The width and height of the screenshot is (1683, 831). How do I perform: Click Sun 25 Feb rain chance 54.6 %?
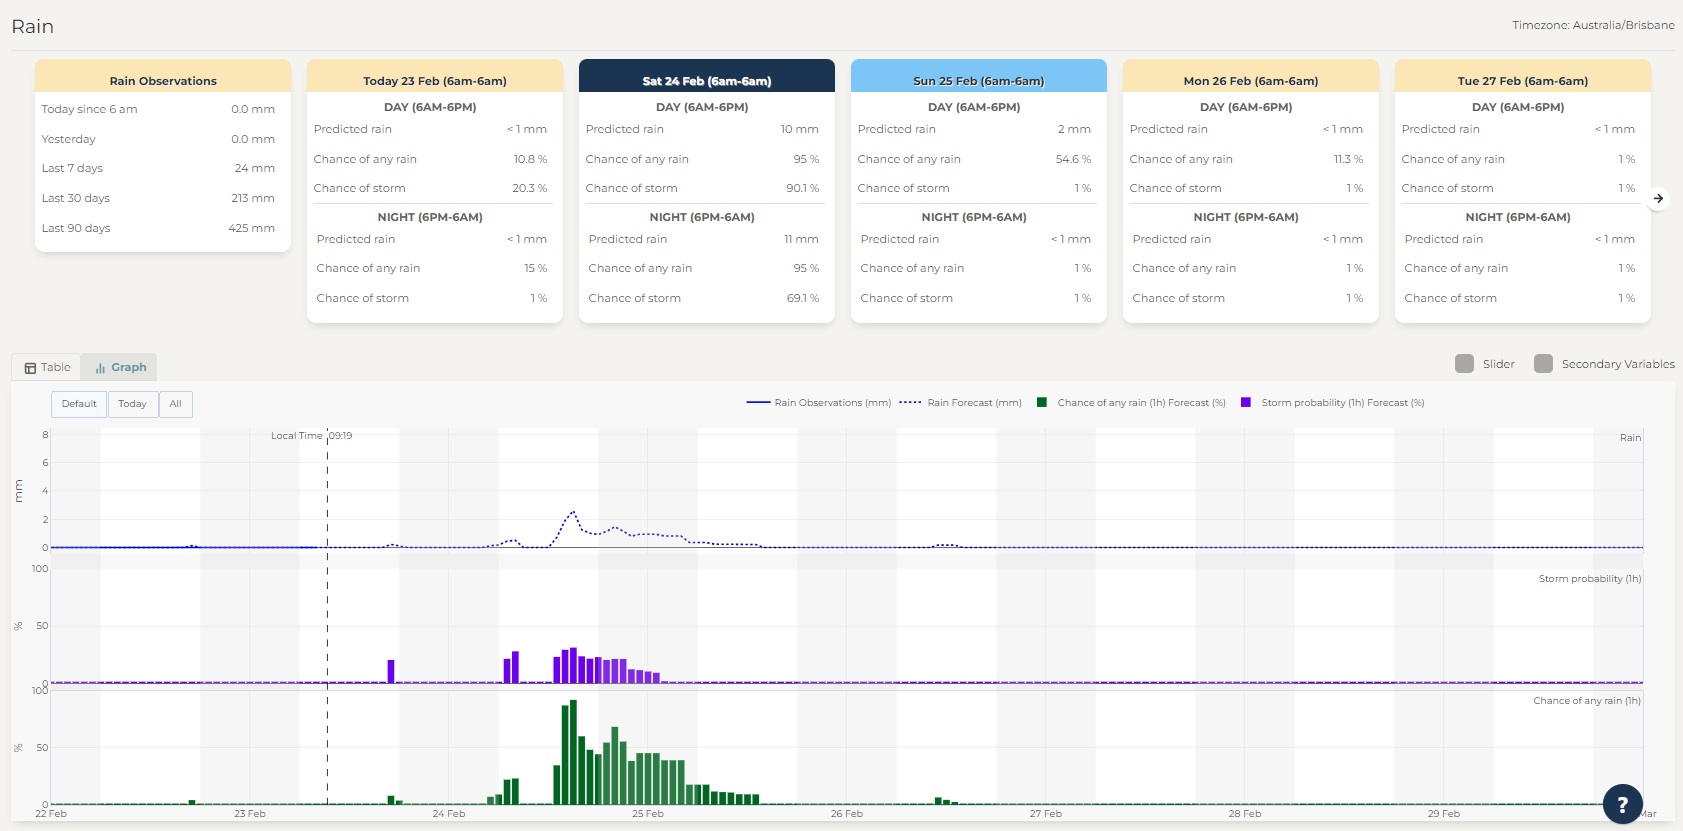click(x=1073, y=159)
